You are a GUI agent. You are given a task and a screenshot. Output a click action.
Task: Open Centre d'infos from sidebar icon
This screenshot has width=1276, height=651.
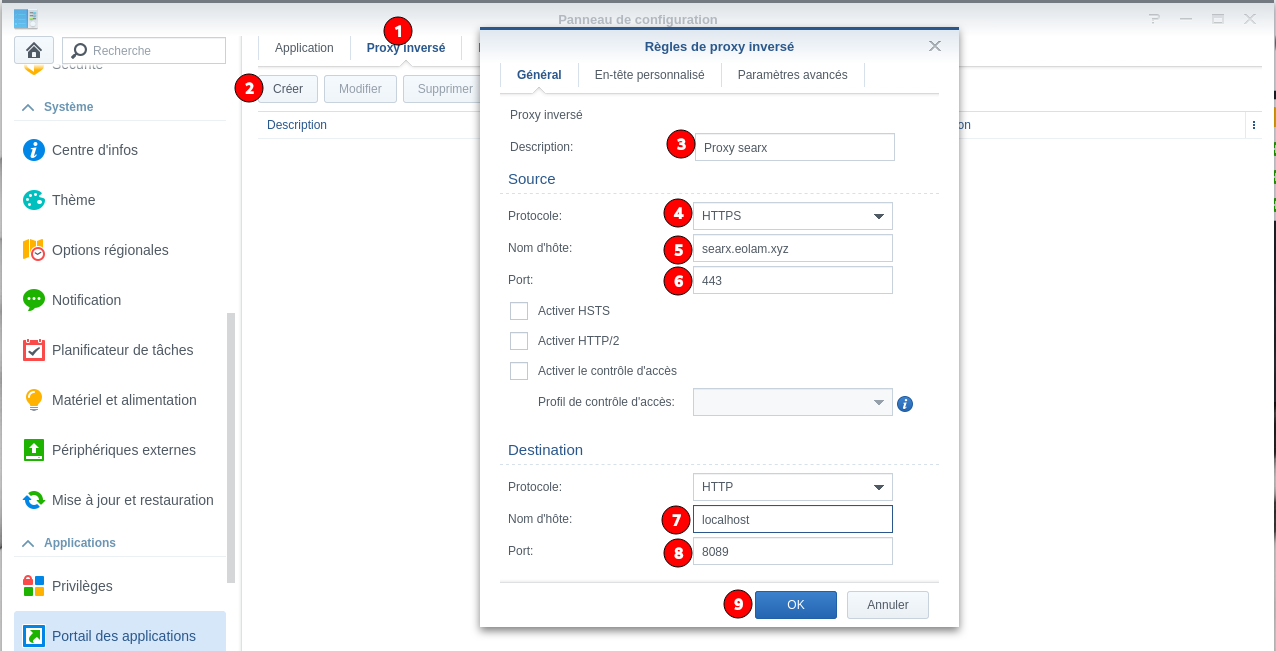click(x=34, y=150)
